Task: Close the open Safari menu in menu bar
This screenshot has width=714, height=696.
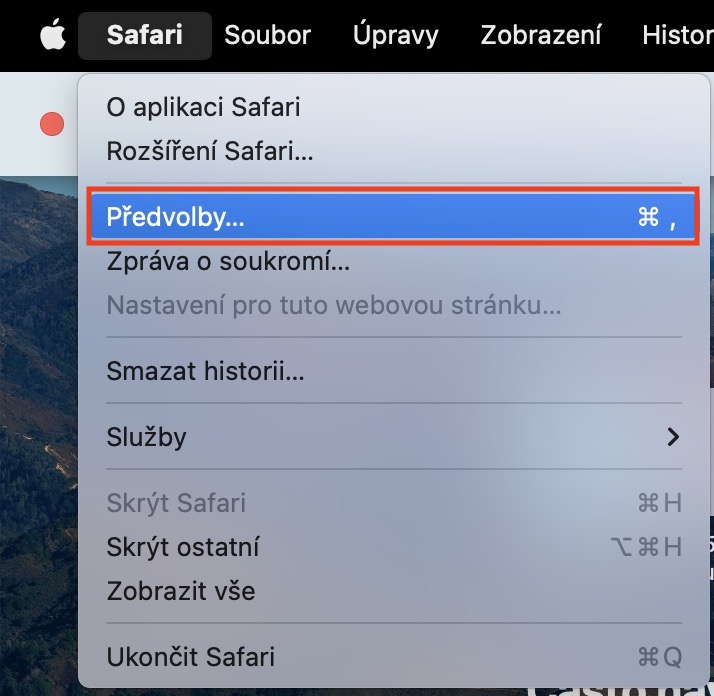Action: [x=145, y=36]
